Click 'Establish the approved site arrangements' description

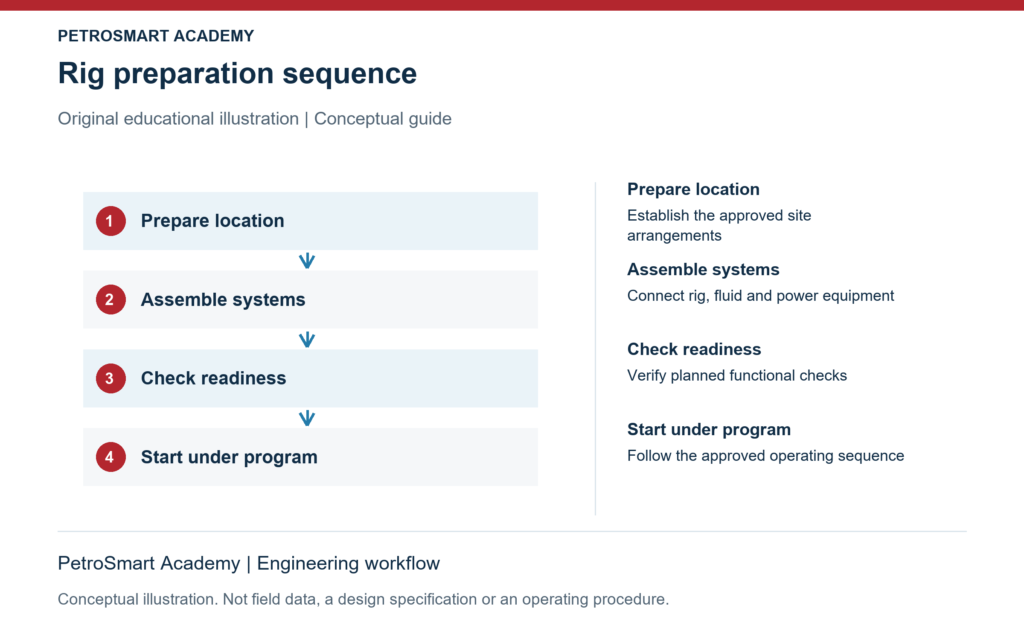point(719,225)
